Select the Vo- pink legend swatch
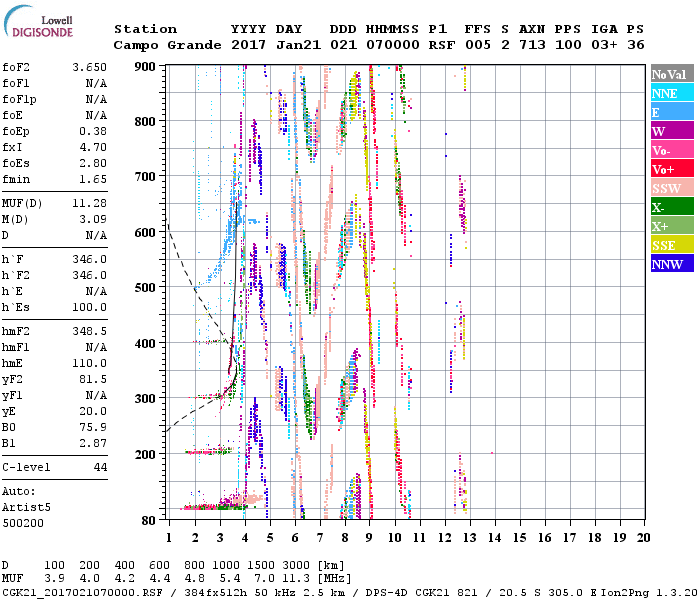Screen dimensions: 700x600 point(671,150)
